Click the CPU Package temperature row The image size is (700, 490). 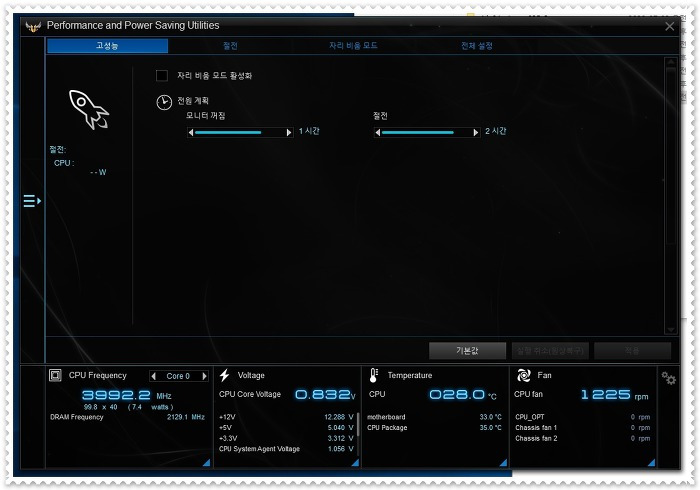coord(434,428)
